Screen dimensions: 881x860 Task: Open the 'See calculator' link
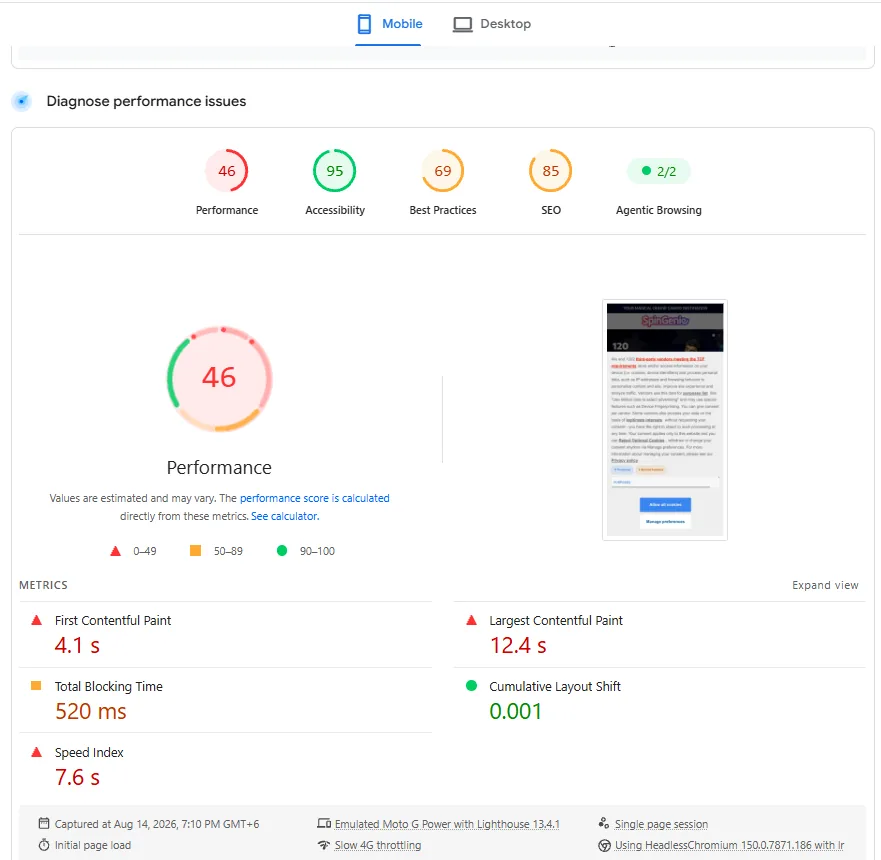284,516
